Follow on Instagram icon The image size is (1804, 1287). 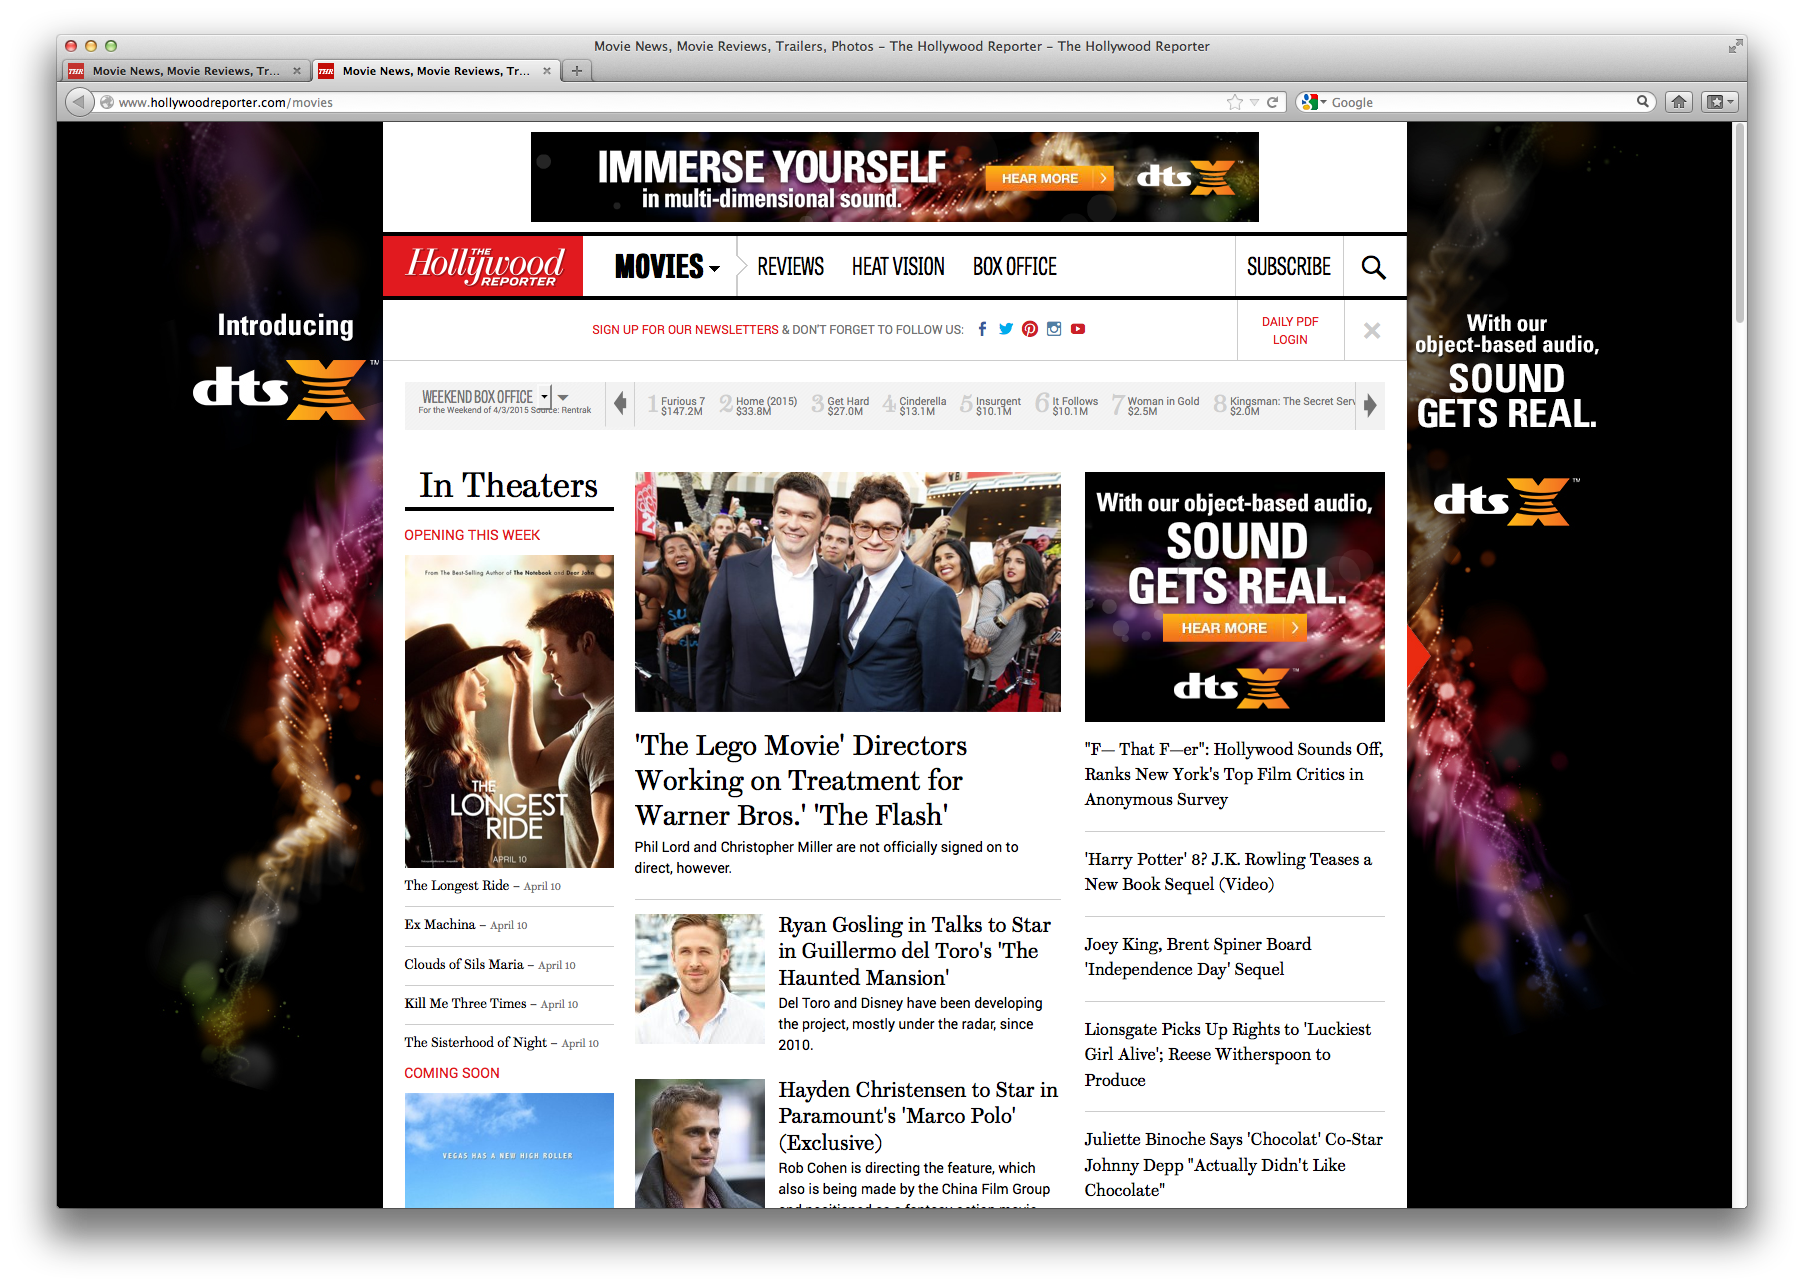[x=1054, y=329]
